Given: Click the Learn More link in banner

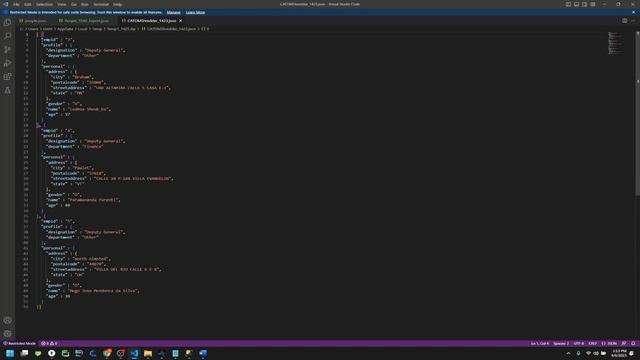Looking at the screenshot, I should pos(196,12).
